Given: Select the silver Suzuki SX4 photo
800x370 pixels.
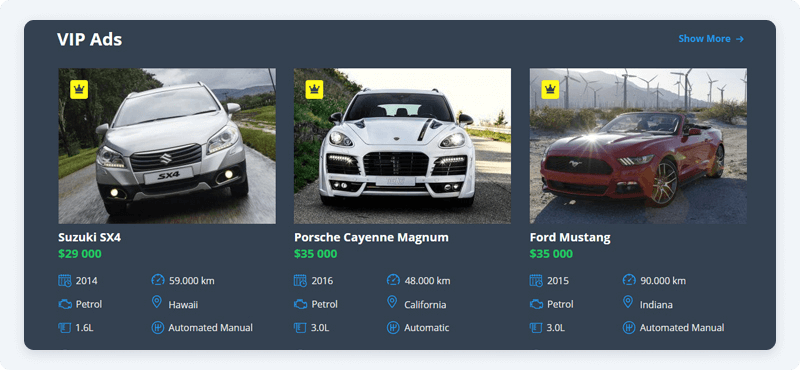Looking at the screenshot, I should click(x=167, y=146).
